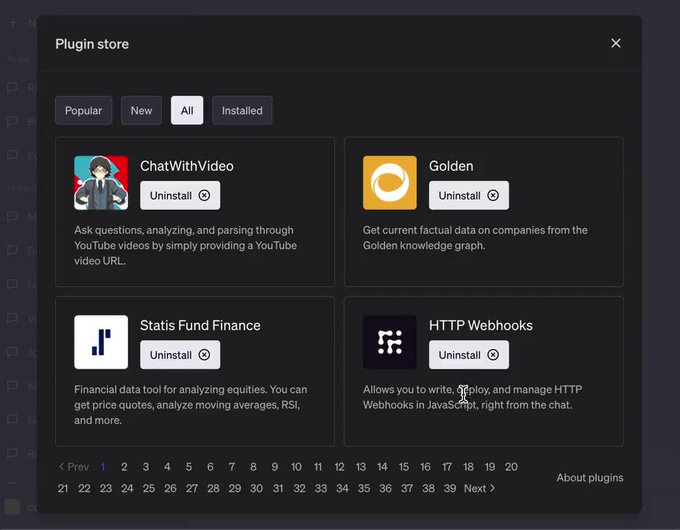
Task: Go to the Prev page
Action: pos(74,467)
